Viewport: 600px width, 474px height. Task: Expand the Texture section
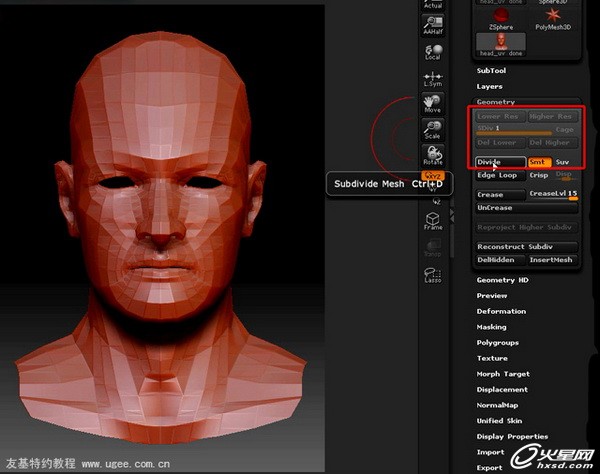[x=492, y=358]
